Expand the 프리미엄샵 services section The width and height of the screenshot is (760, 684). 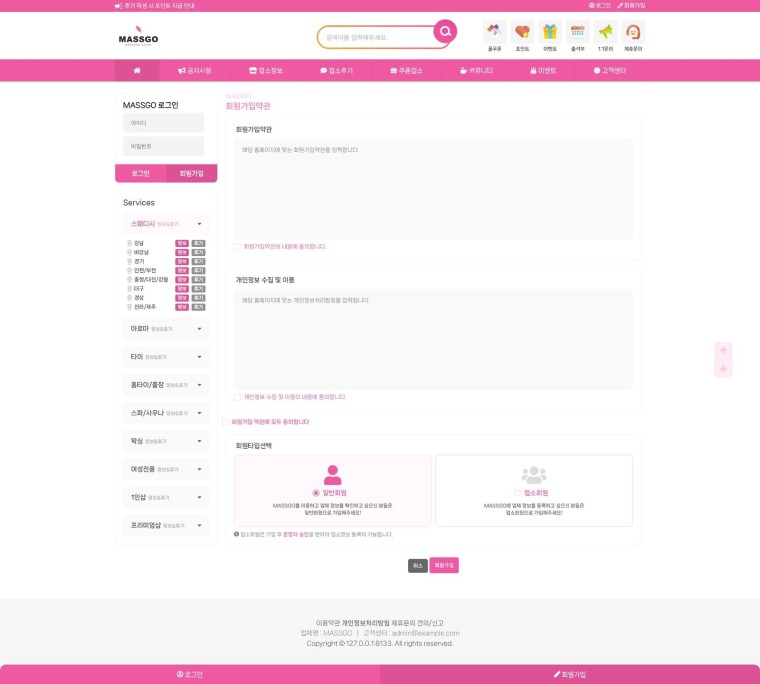pyautogui.click(x=166, y=525)
